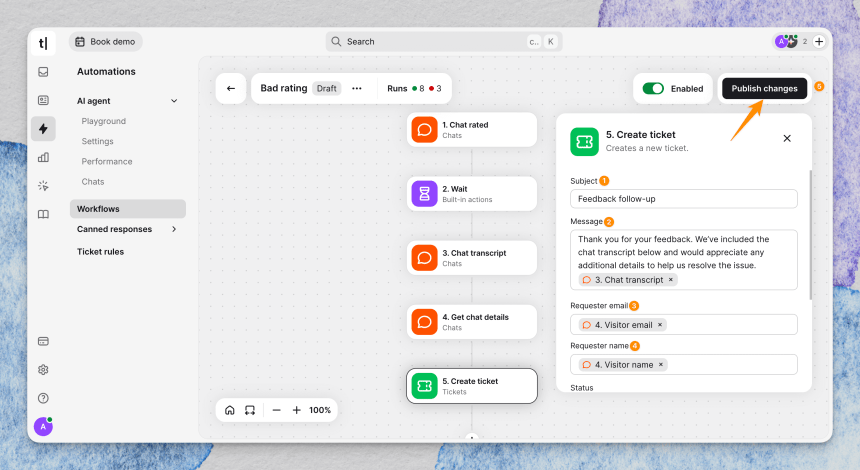
Task: Click the Subject field with Feedback follow-up
Action: 683,199
